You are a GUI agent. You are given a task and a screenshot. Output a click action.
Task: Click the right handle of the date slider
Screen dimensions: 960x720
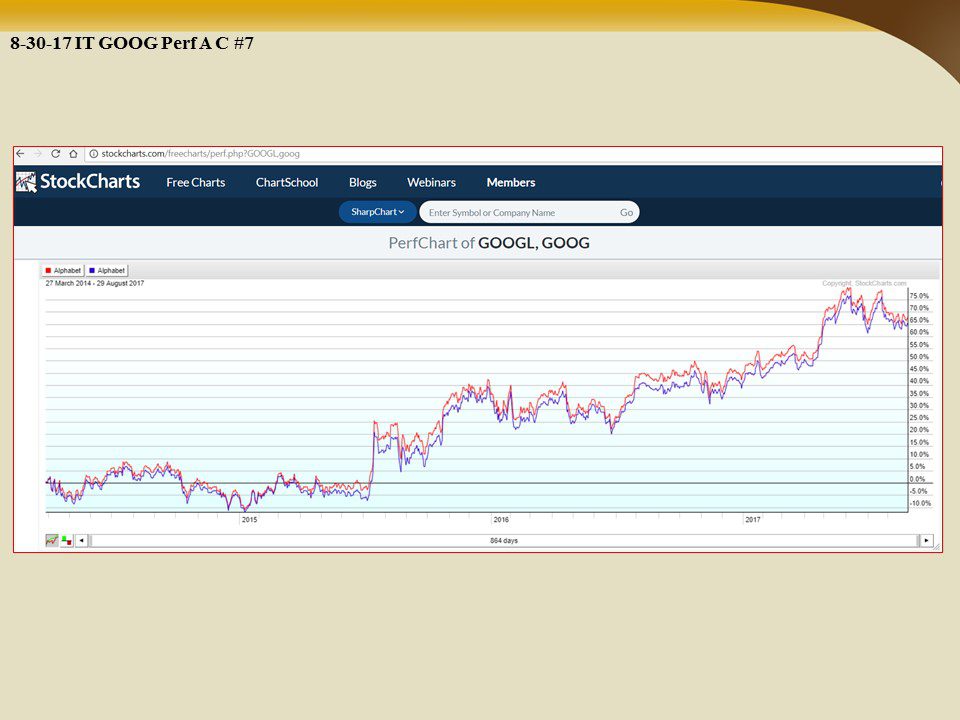pos(918,541)
